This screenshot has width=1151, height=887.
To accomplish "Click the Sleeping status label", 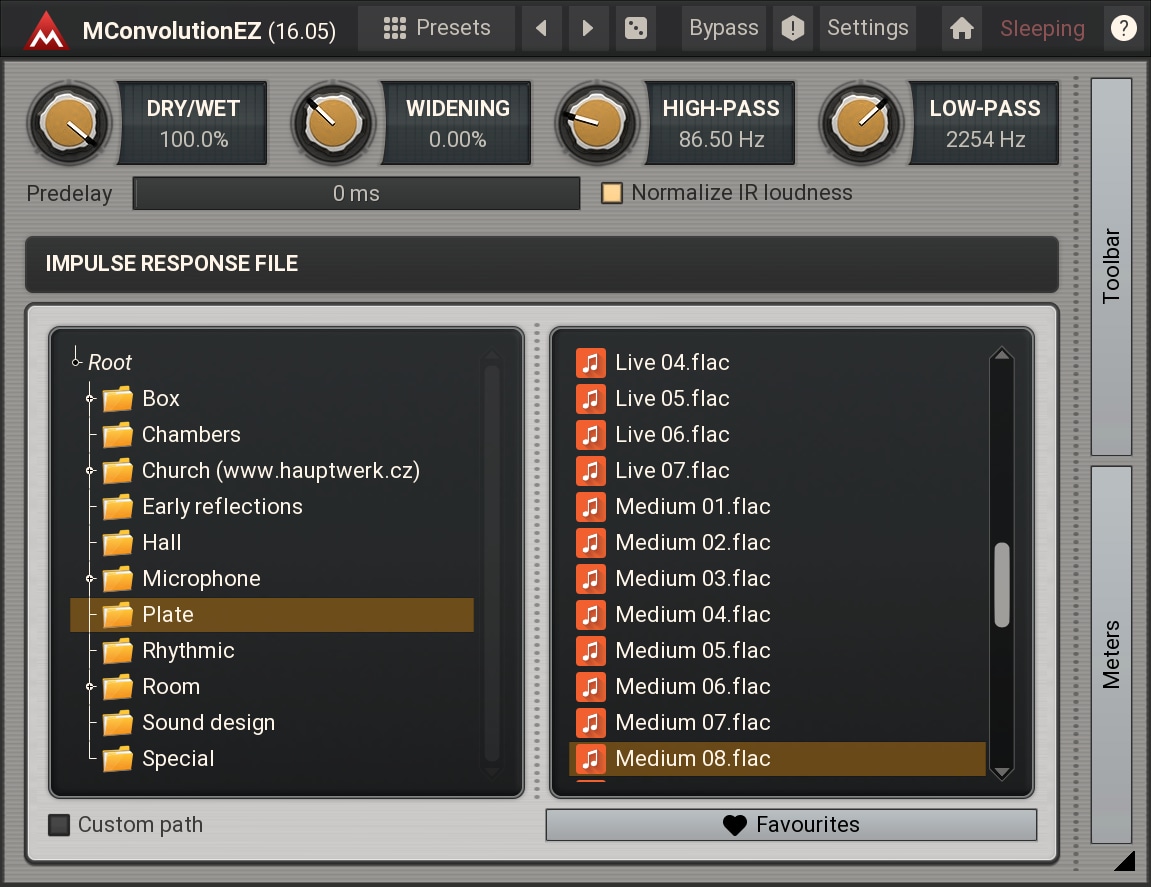I will click(1042, 29).
